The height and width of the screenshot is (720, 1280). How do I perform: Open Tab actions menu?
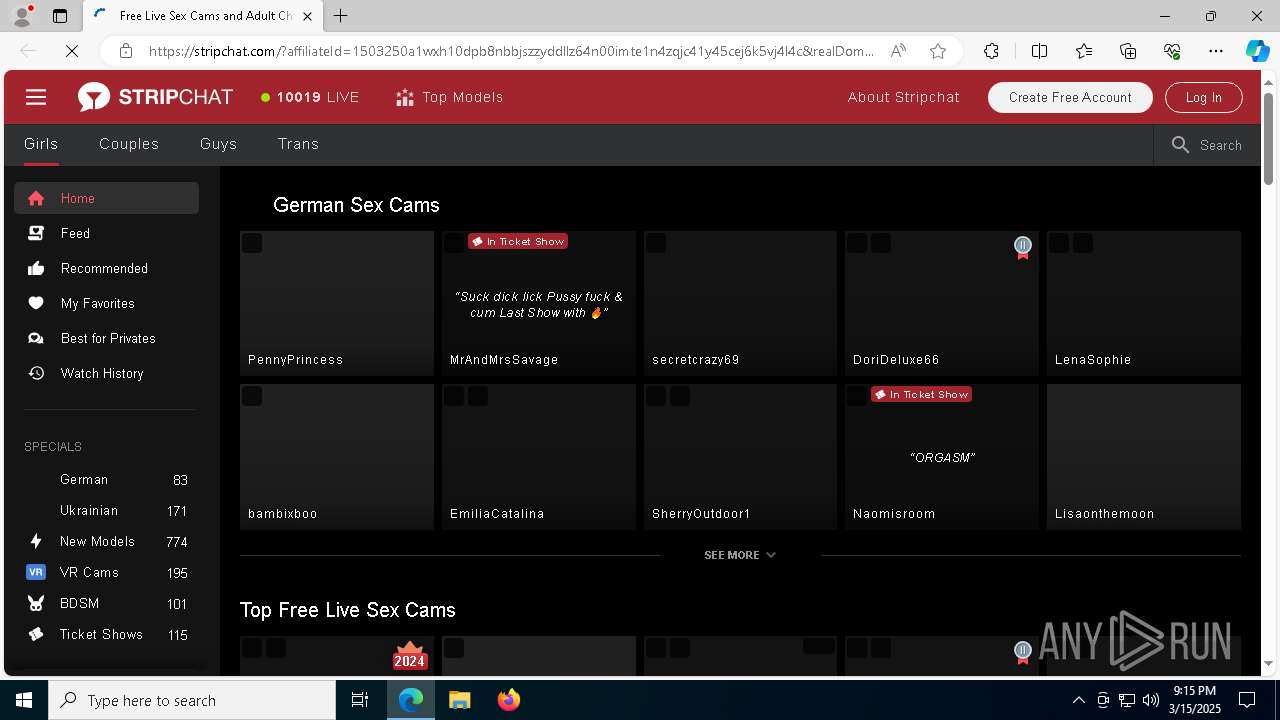click(x=60, y=16)
